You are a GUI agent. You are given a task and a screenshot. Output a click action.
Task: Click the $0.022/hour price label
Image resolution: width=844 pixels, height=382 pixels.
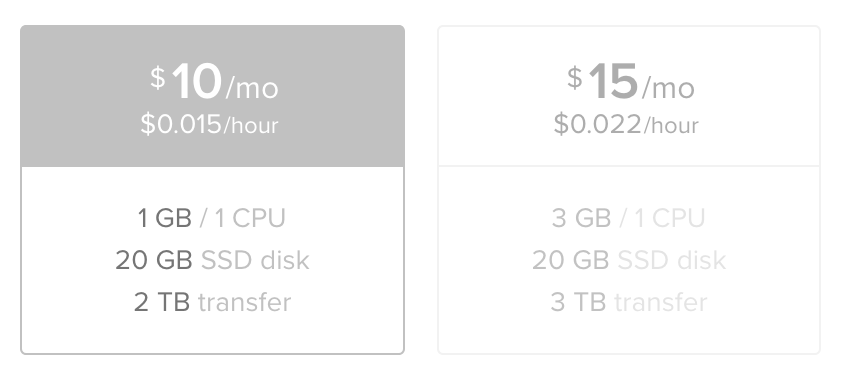tap(626, 125)
